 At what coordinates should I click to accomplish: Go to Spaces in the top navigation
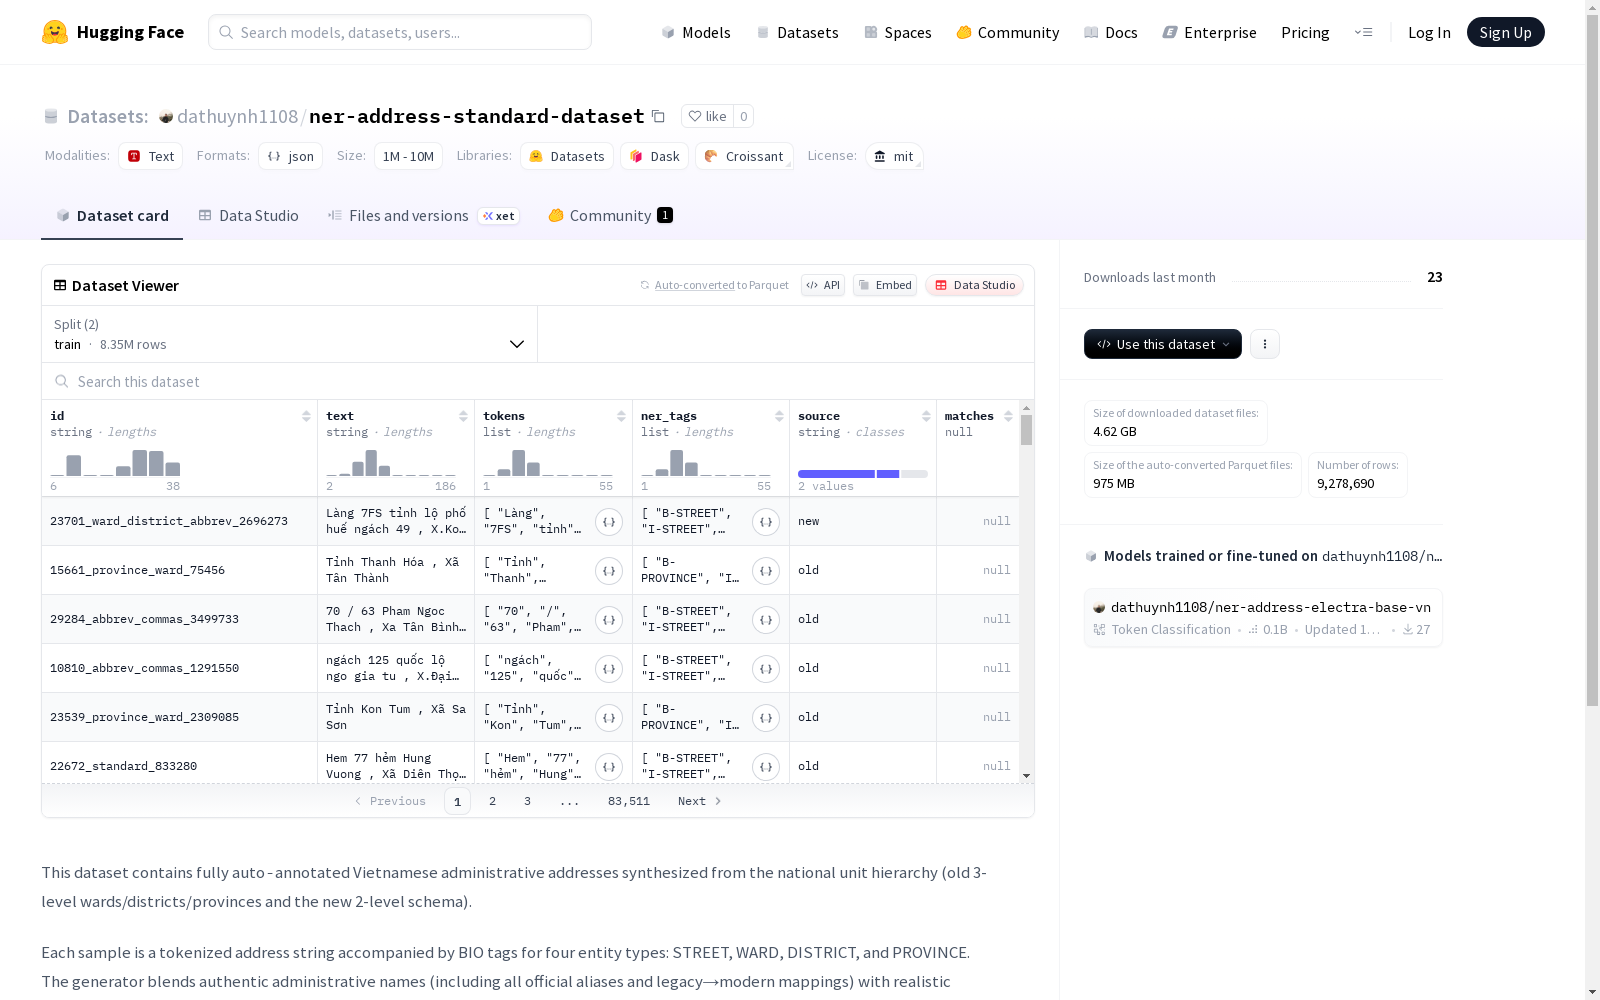point(898,32)
